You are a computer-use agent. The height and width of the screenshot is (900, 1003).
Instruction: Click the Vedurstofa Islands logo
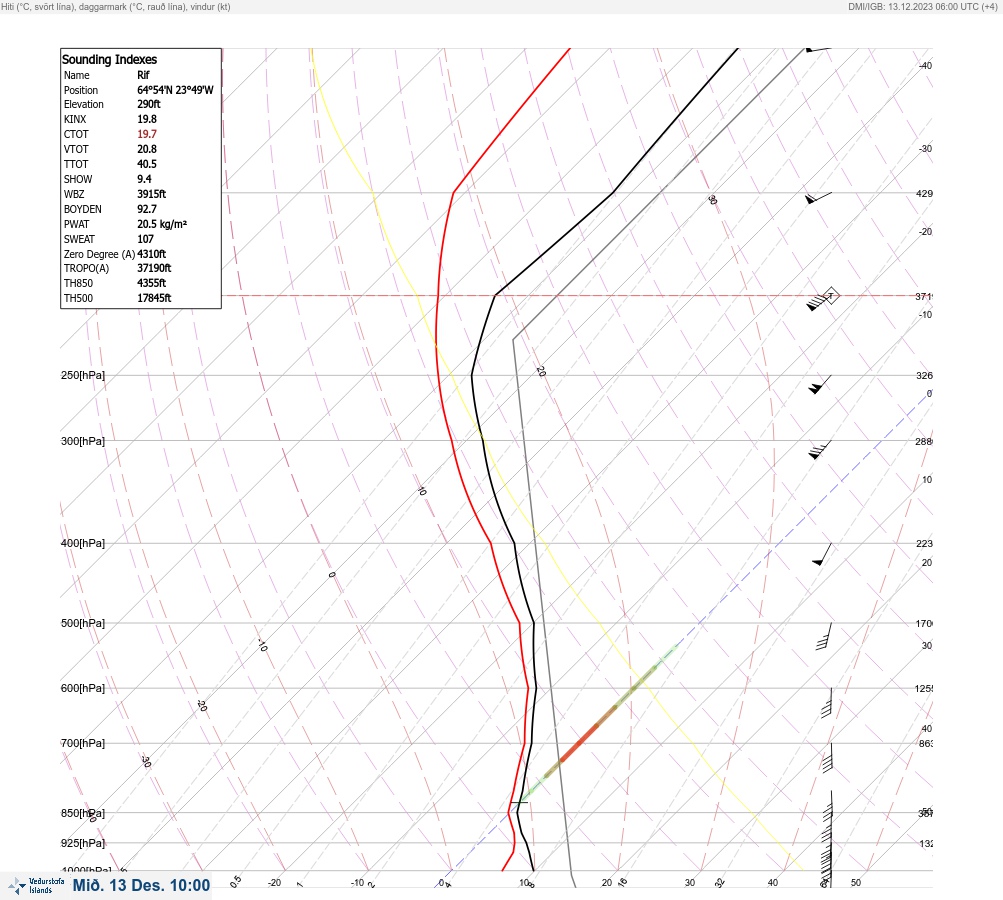(36, 886)
